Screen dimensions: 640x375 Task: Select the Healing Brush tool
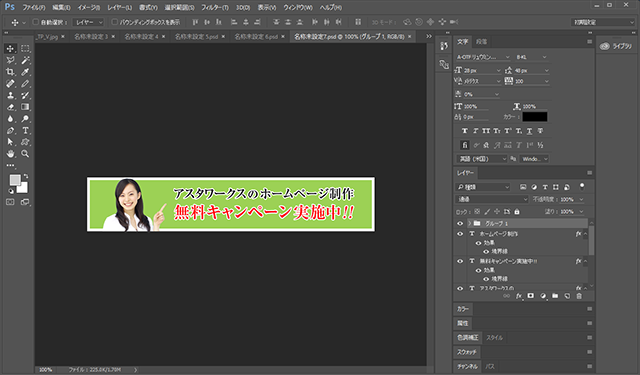point(10,84)
